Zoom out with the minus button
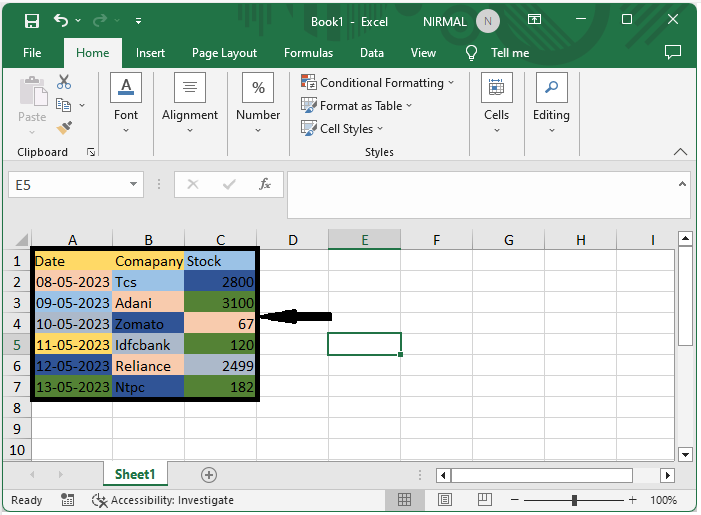This screenshot has height=515, width=701. [x=515, y=500]
